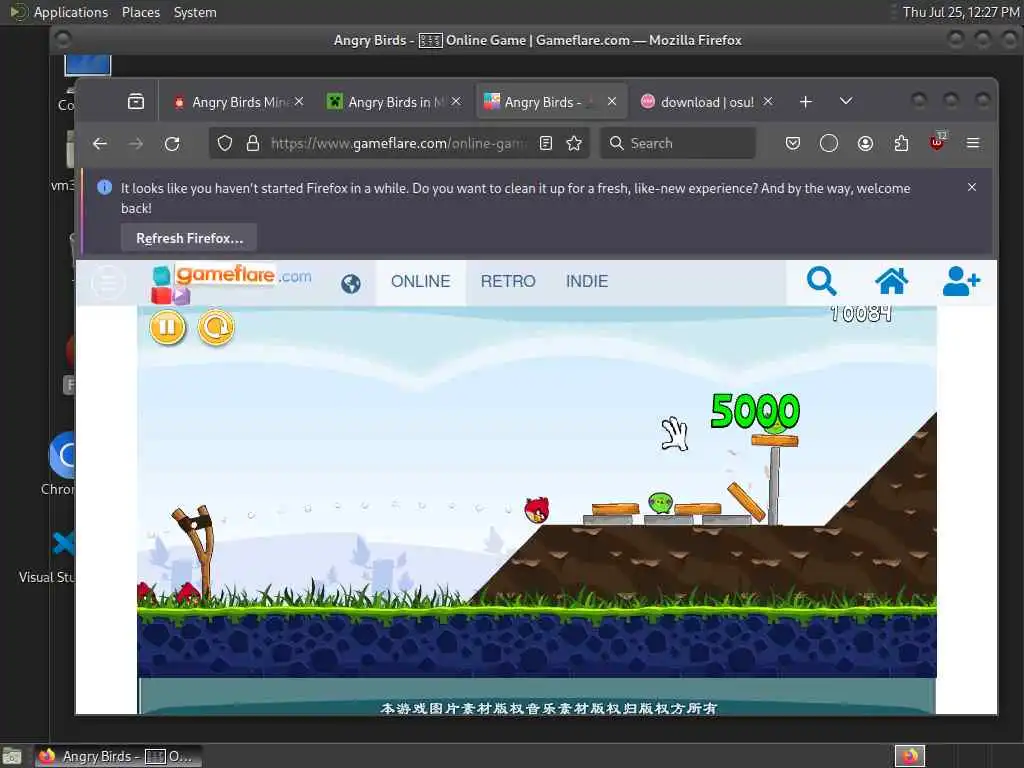Open the RETRO games section
Viewport: 1024px width, 768px height.
pyautogui.click(x=508, y=281)
